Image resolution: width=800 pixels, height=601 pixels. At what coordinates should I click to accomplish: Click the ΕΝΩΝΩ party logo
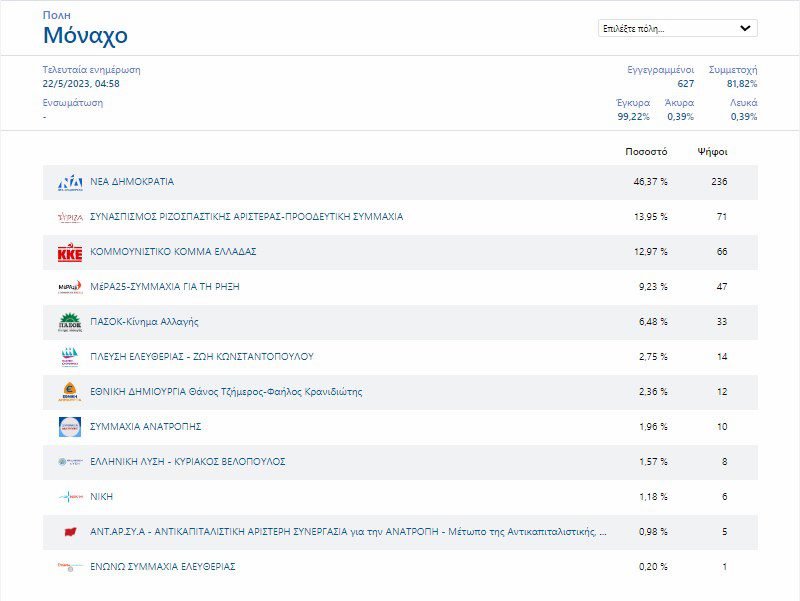pos(70,566)
